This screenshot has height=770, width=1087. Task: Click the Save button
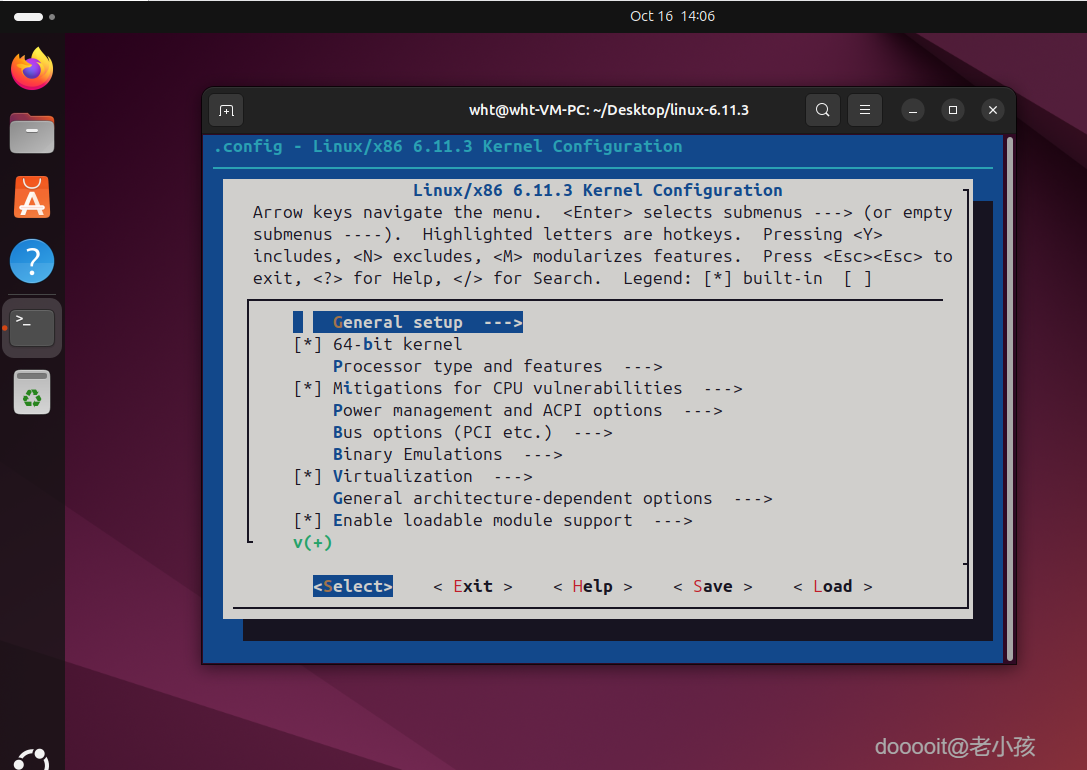pyautogui.click(x=713, y=586)
